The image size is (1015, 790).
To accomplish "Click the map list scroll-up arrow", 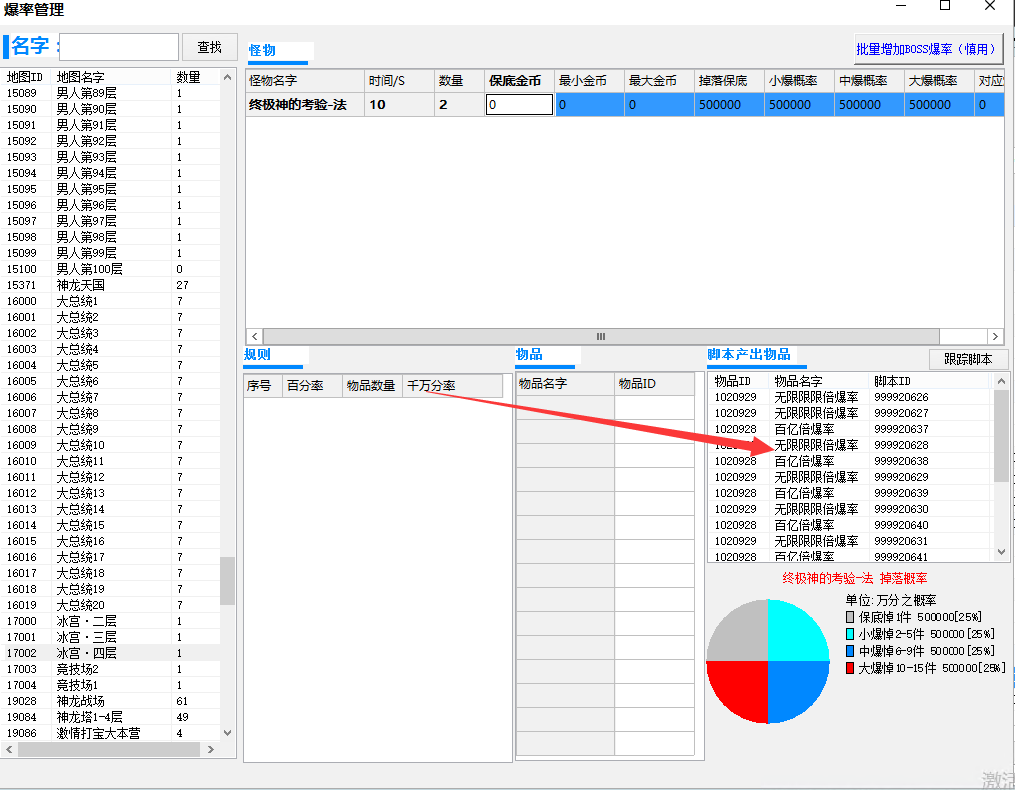I will point(228,78).
